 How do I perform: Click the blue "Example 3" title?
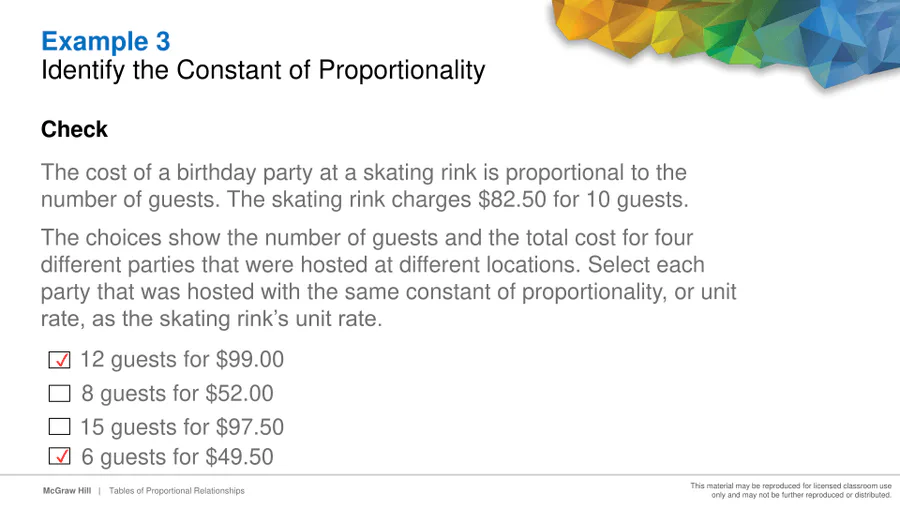coord(106,41)
